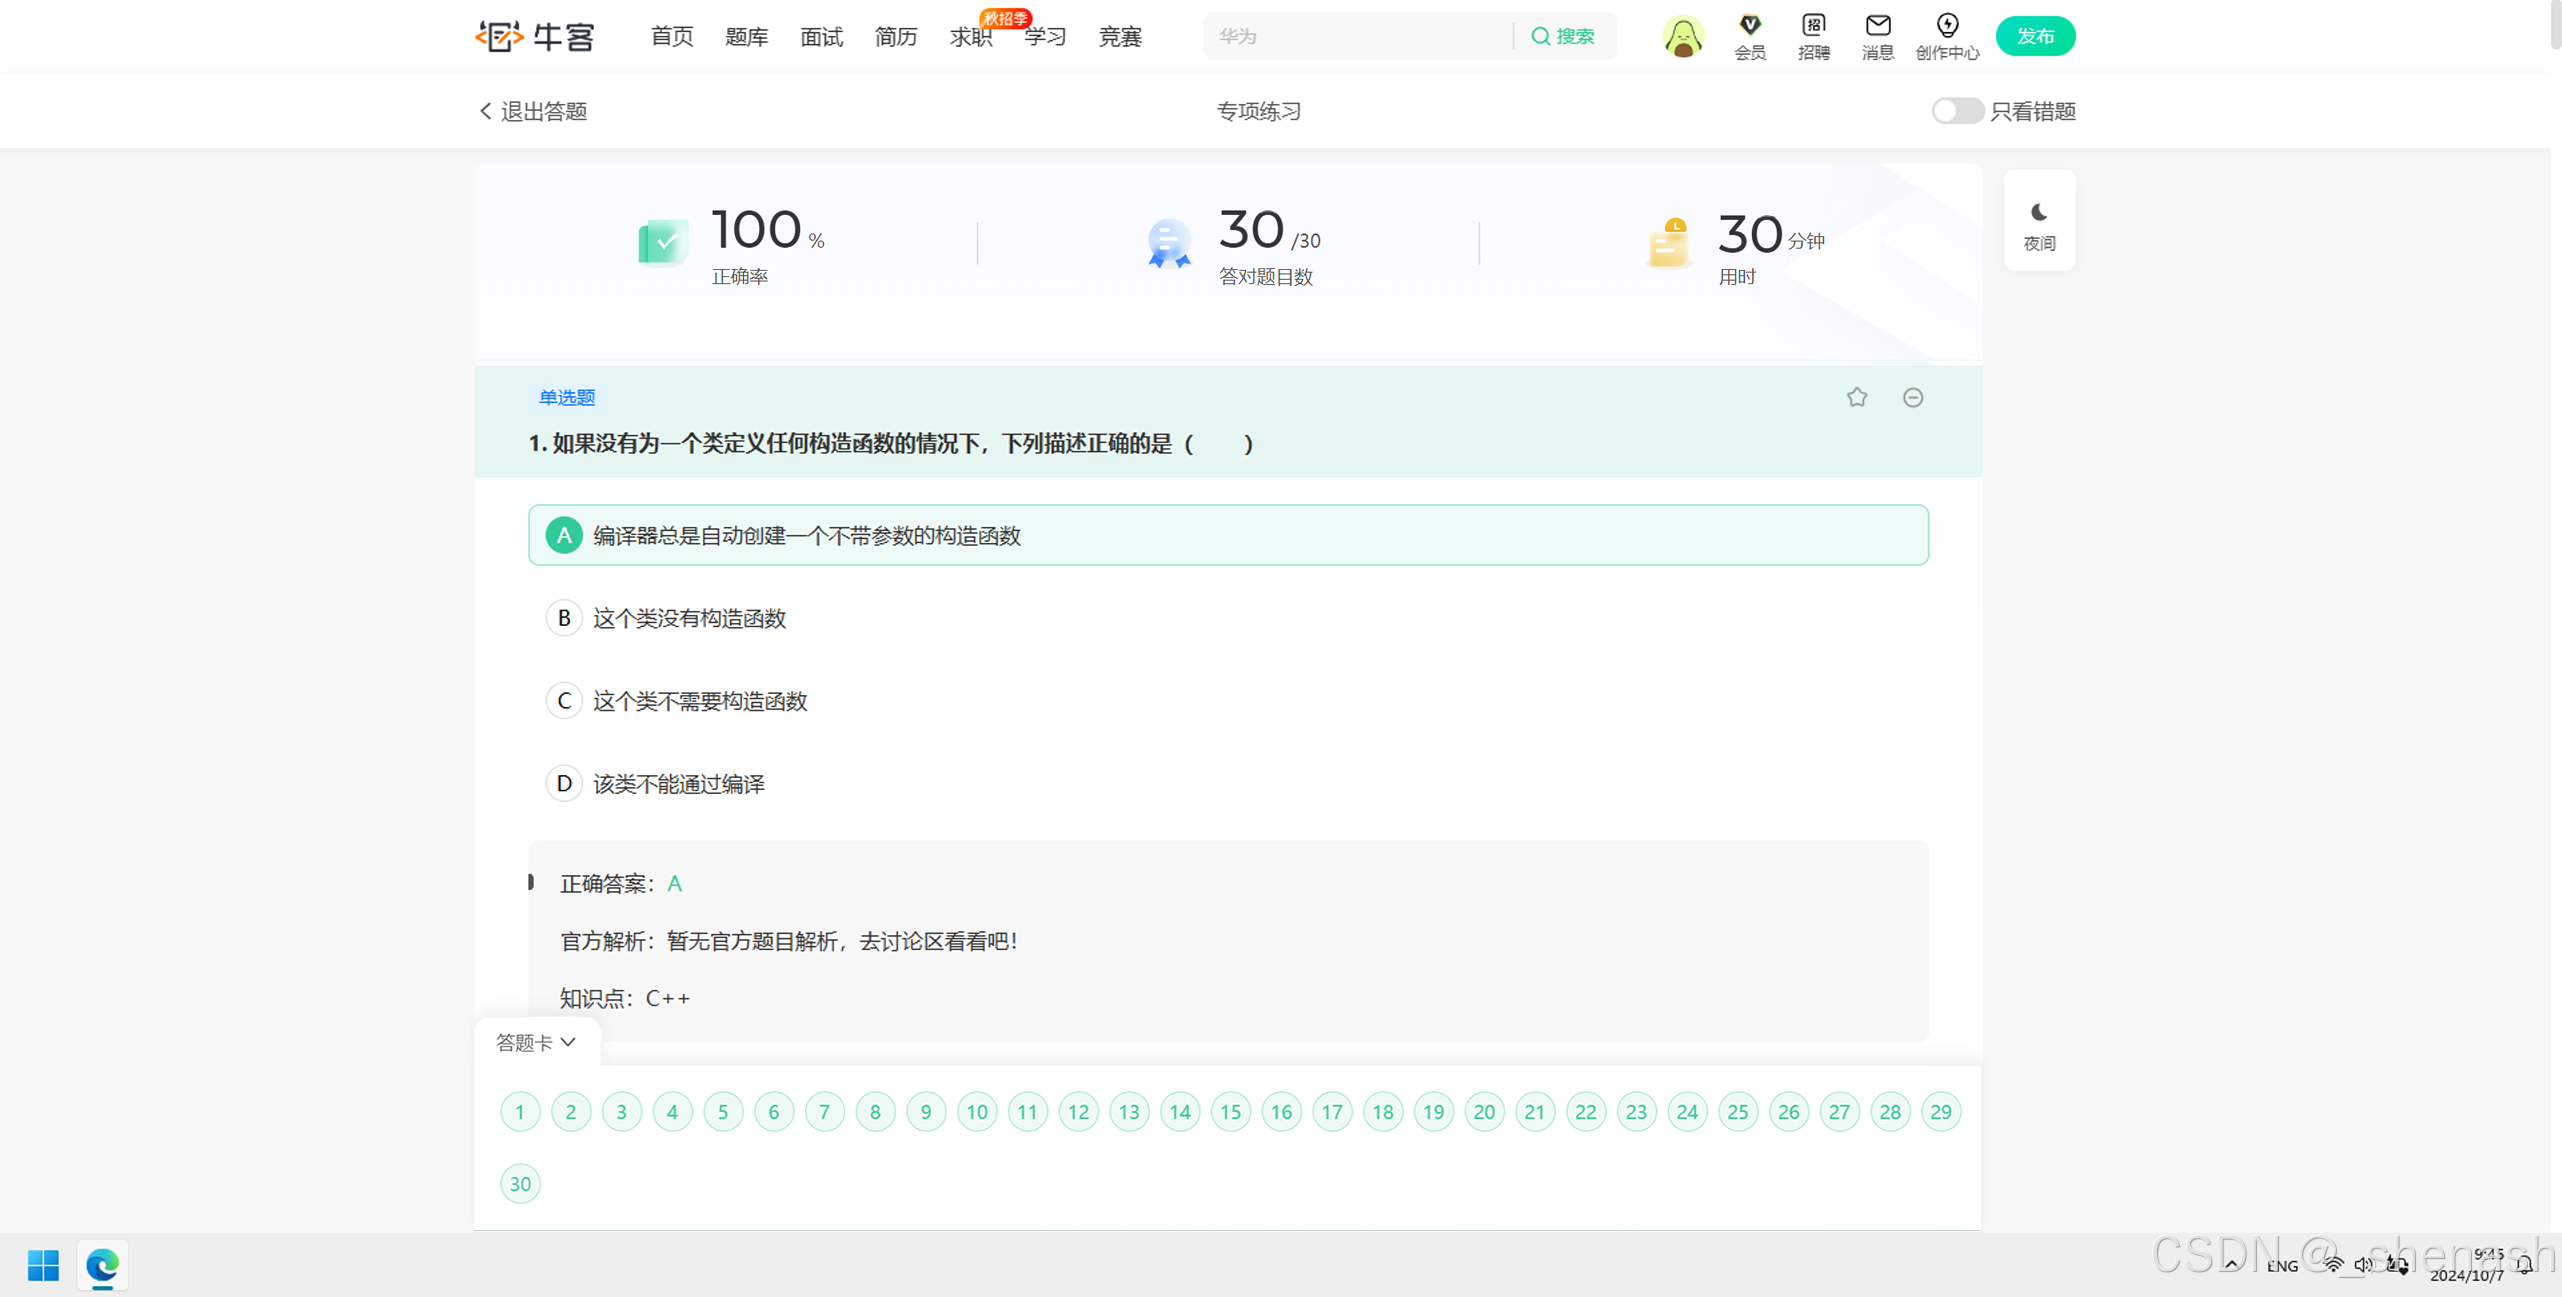Click the user avatar icon
2562x1297 pixels.
click(x=1683, y=37)
